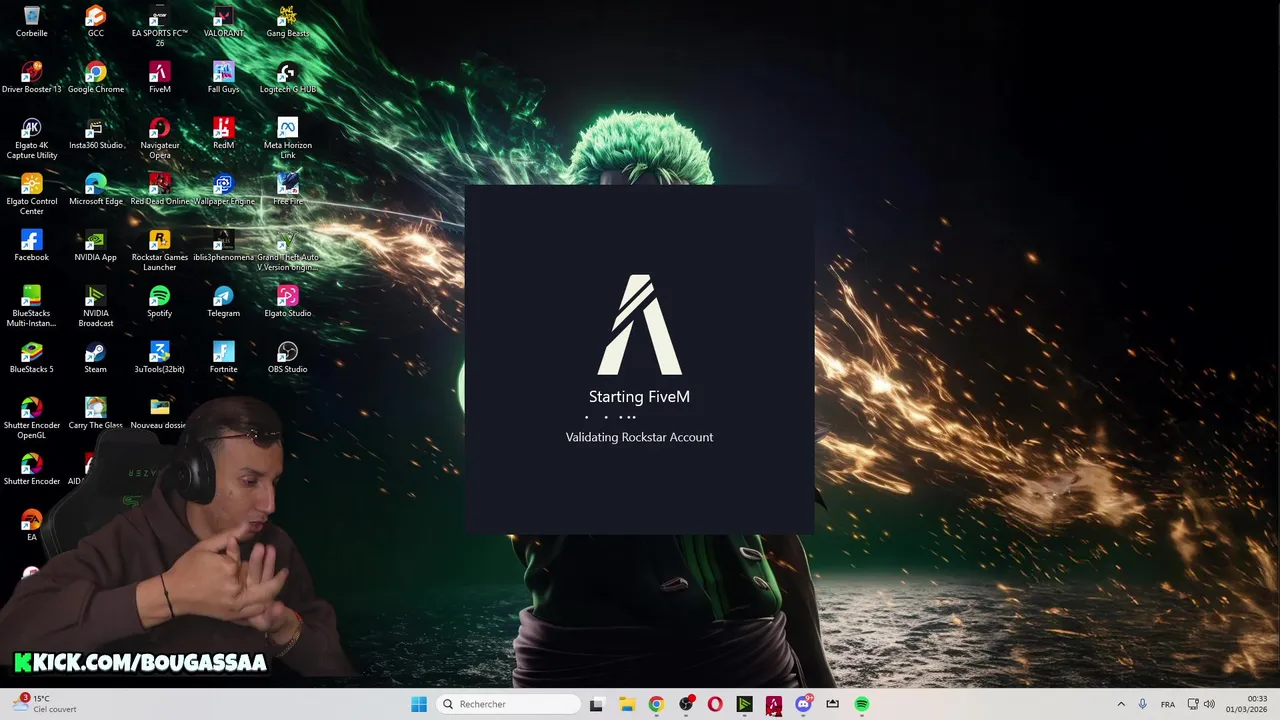1280x720 pixels.
Task: Open the Red Dead Online shortcut
Action: [159, 190]
